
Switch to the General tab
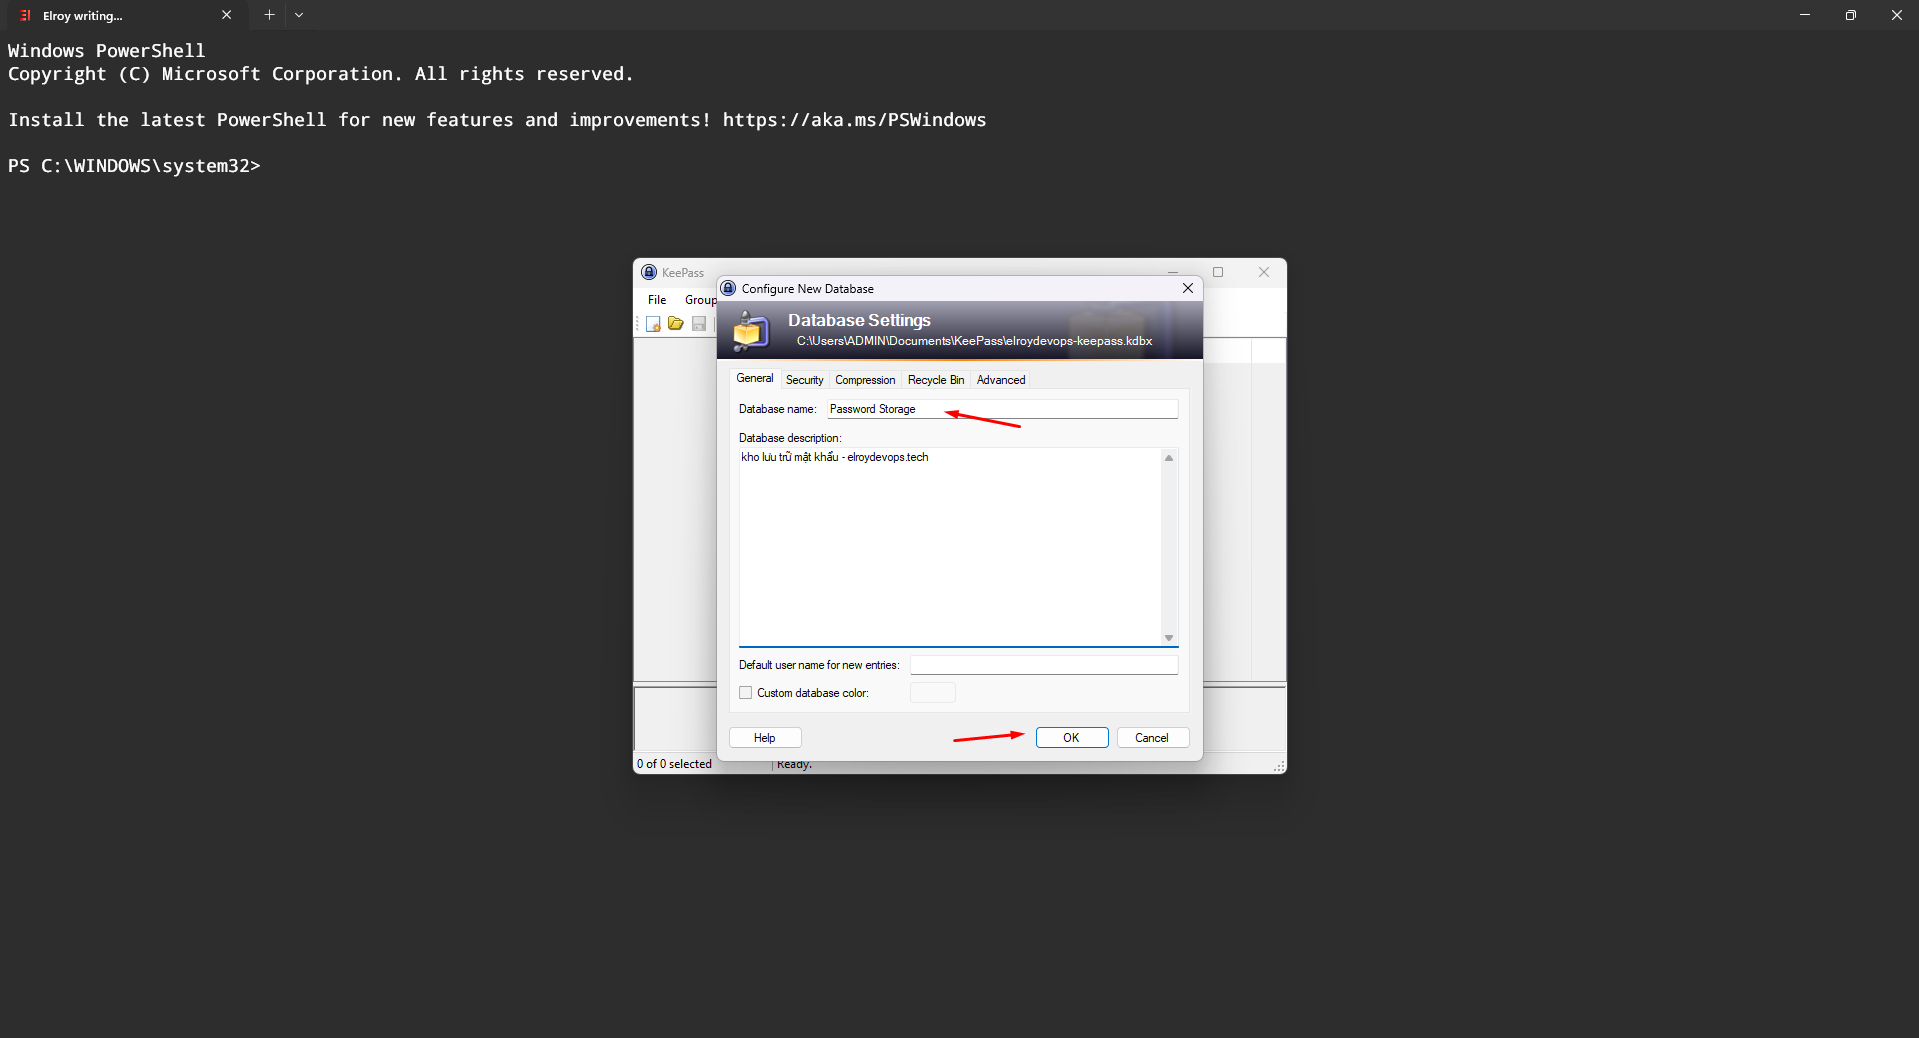point(755,378)
